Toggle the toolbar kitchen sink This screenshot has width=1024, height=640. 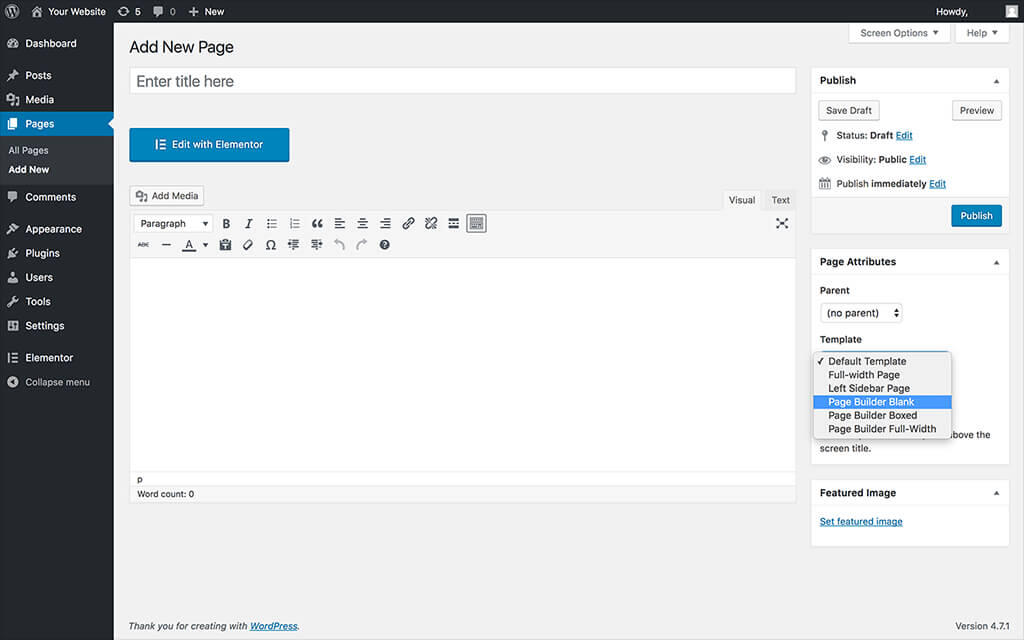point(476,223)
